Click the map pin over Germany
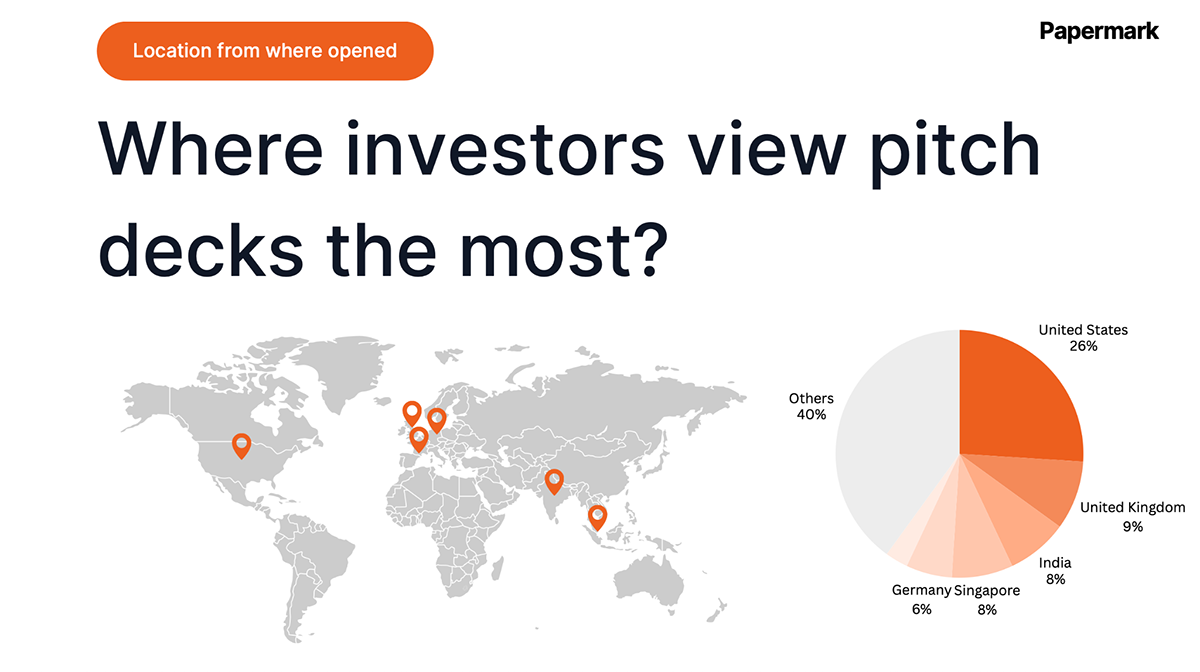The image size is (1200, 672). pyautogui.click(x=437, y=419)
